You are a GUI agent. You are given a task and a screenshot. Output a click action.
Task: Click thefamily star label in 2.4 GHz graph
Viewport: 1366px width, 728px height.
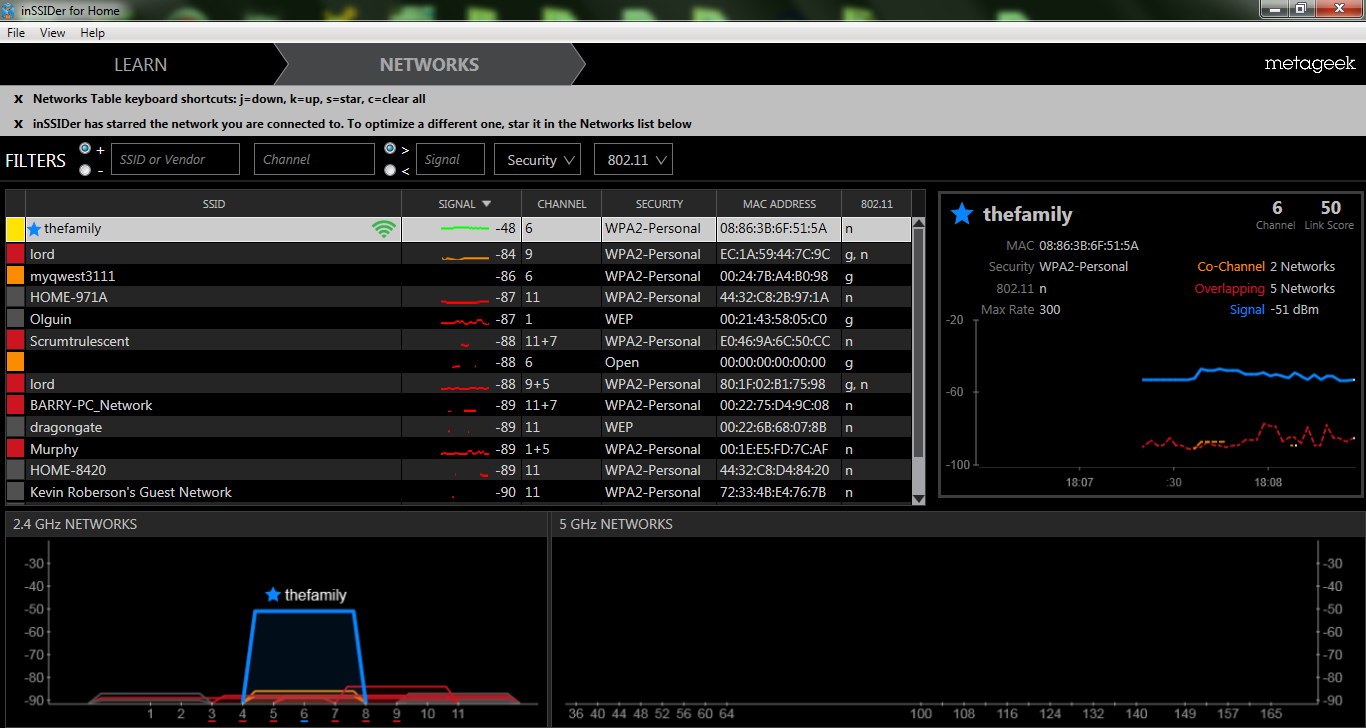point(305,595)
